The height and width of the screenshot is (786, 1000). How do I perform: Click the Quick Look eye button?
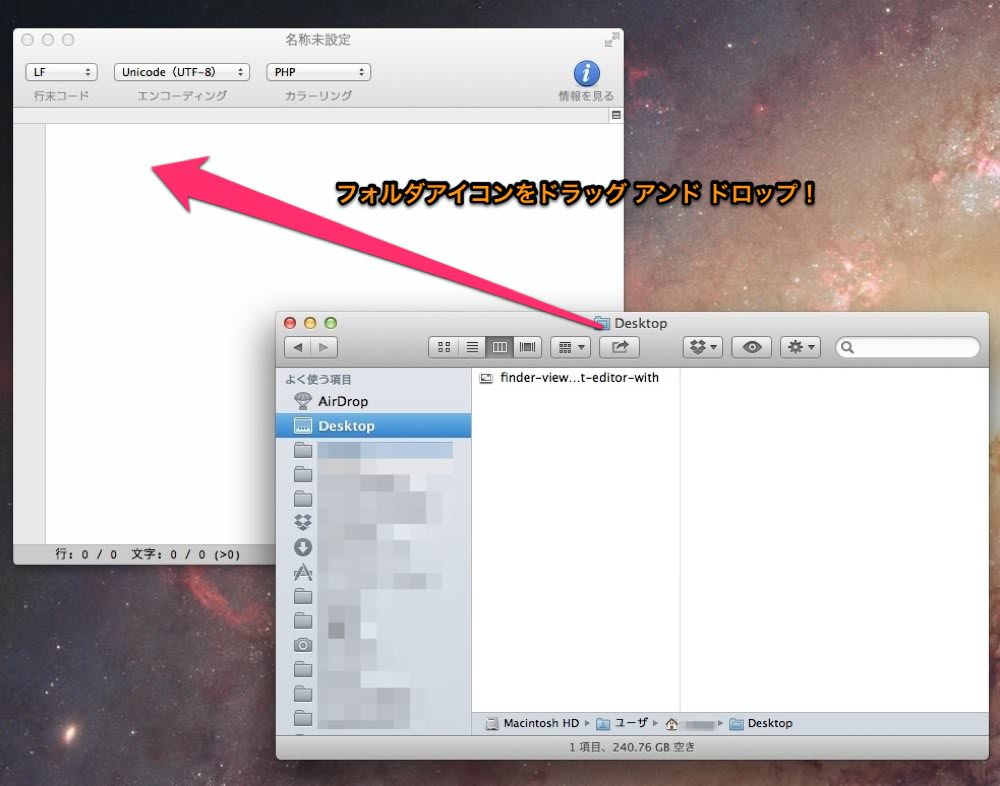click(751, 347)
